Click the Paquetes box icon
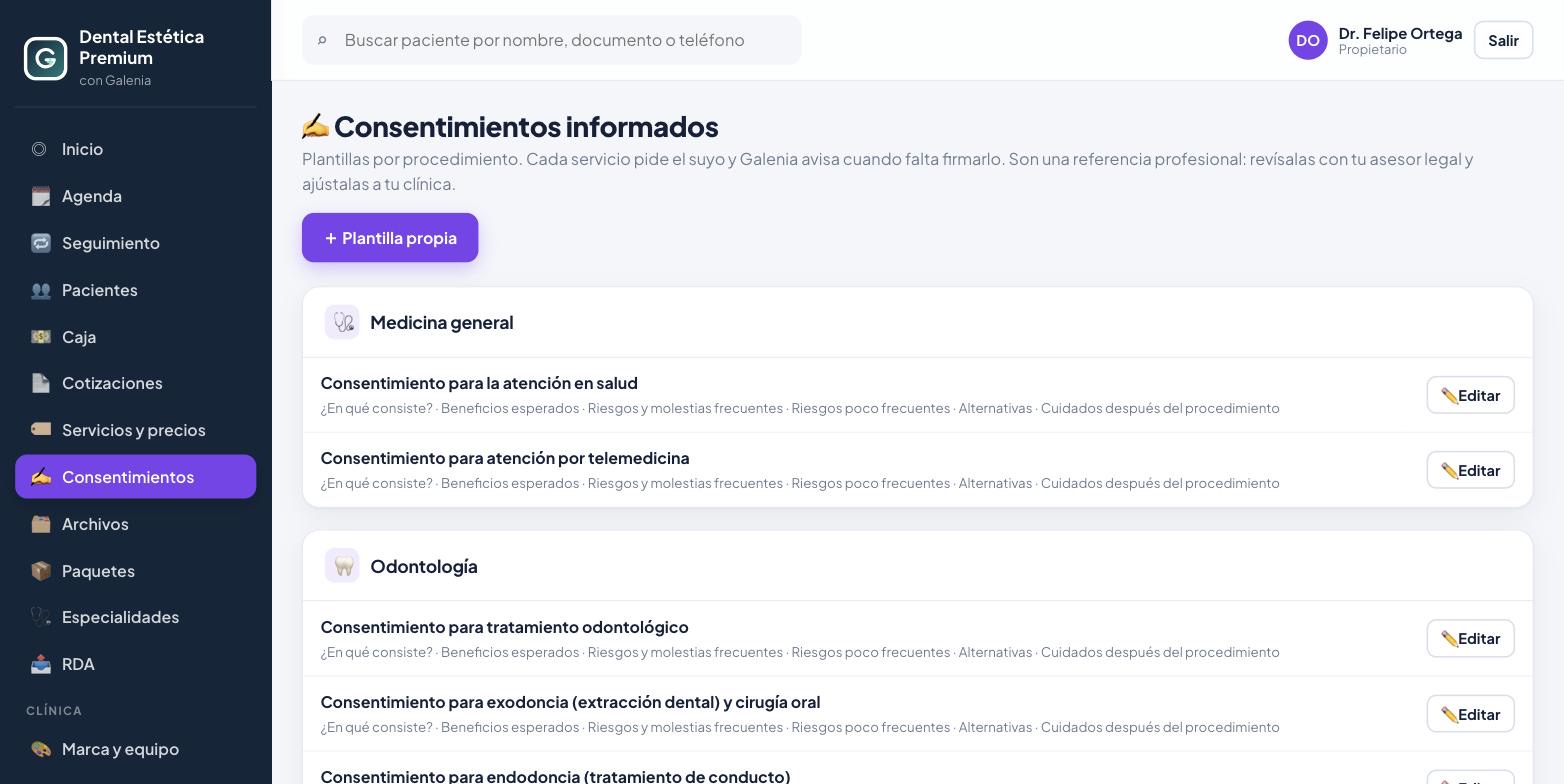This screenshot has height=784, width=1564. click(x=40, y=571)
